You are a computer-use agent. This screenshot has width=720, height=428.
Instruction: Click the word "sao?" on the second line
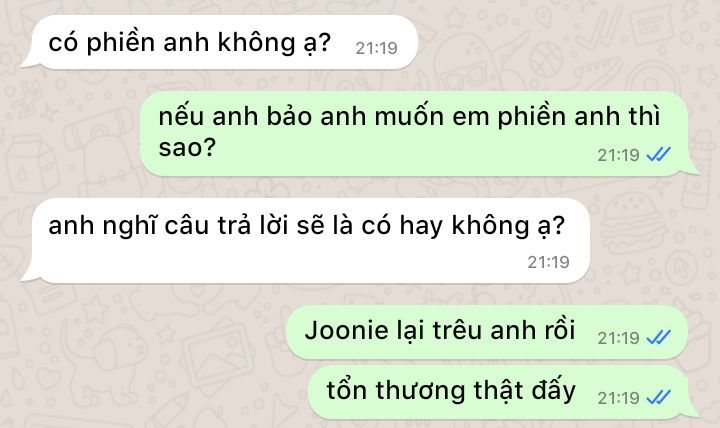[187, 148]
